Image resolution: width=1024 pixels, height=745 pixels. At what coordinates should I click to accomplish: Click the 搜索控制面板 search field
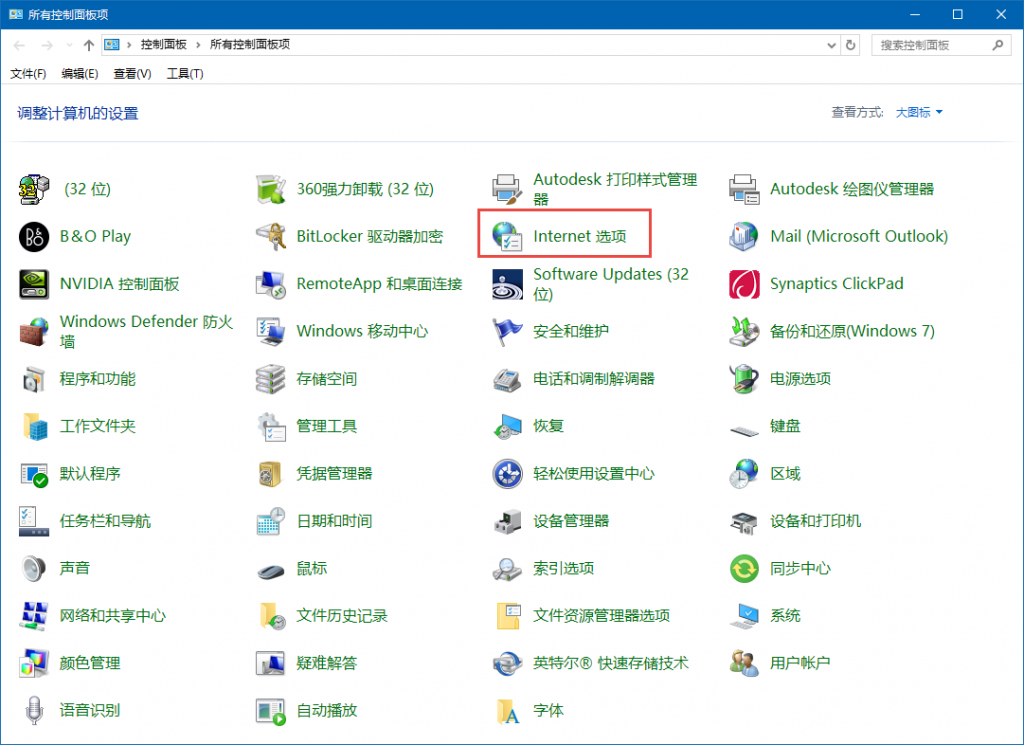tap(930, 45)
